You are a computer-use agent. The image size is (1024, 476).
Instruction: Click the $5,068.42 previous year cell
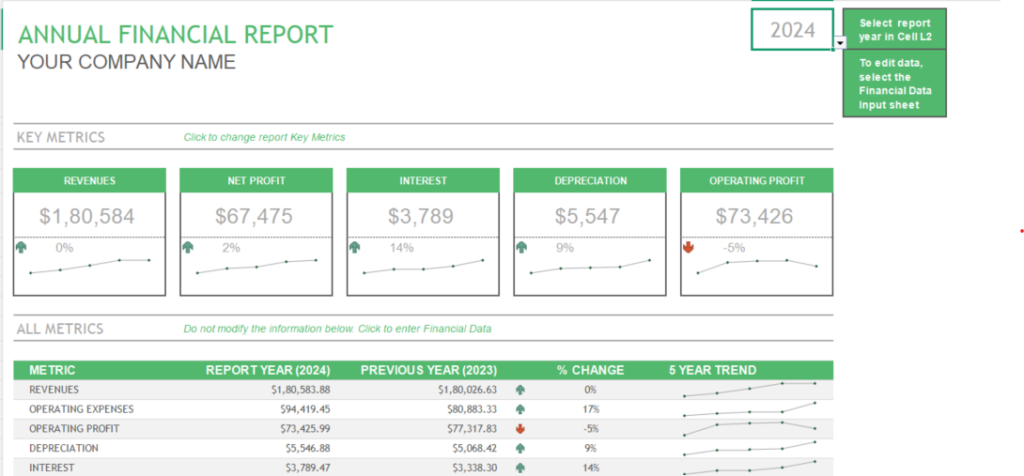pos(474,449)
